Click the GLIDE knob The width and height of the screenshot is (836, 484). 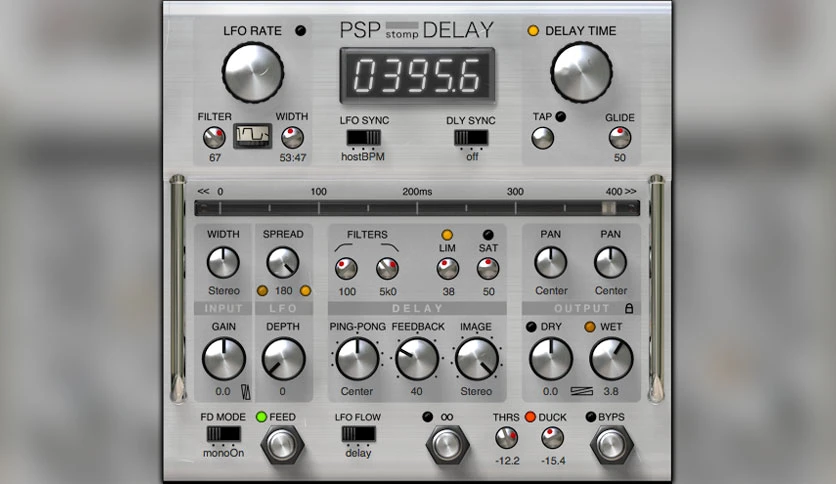click(620, 138)
